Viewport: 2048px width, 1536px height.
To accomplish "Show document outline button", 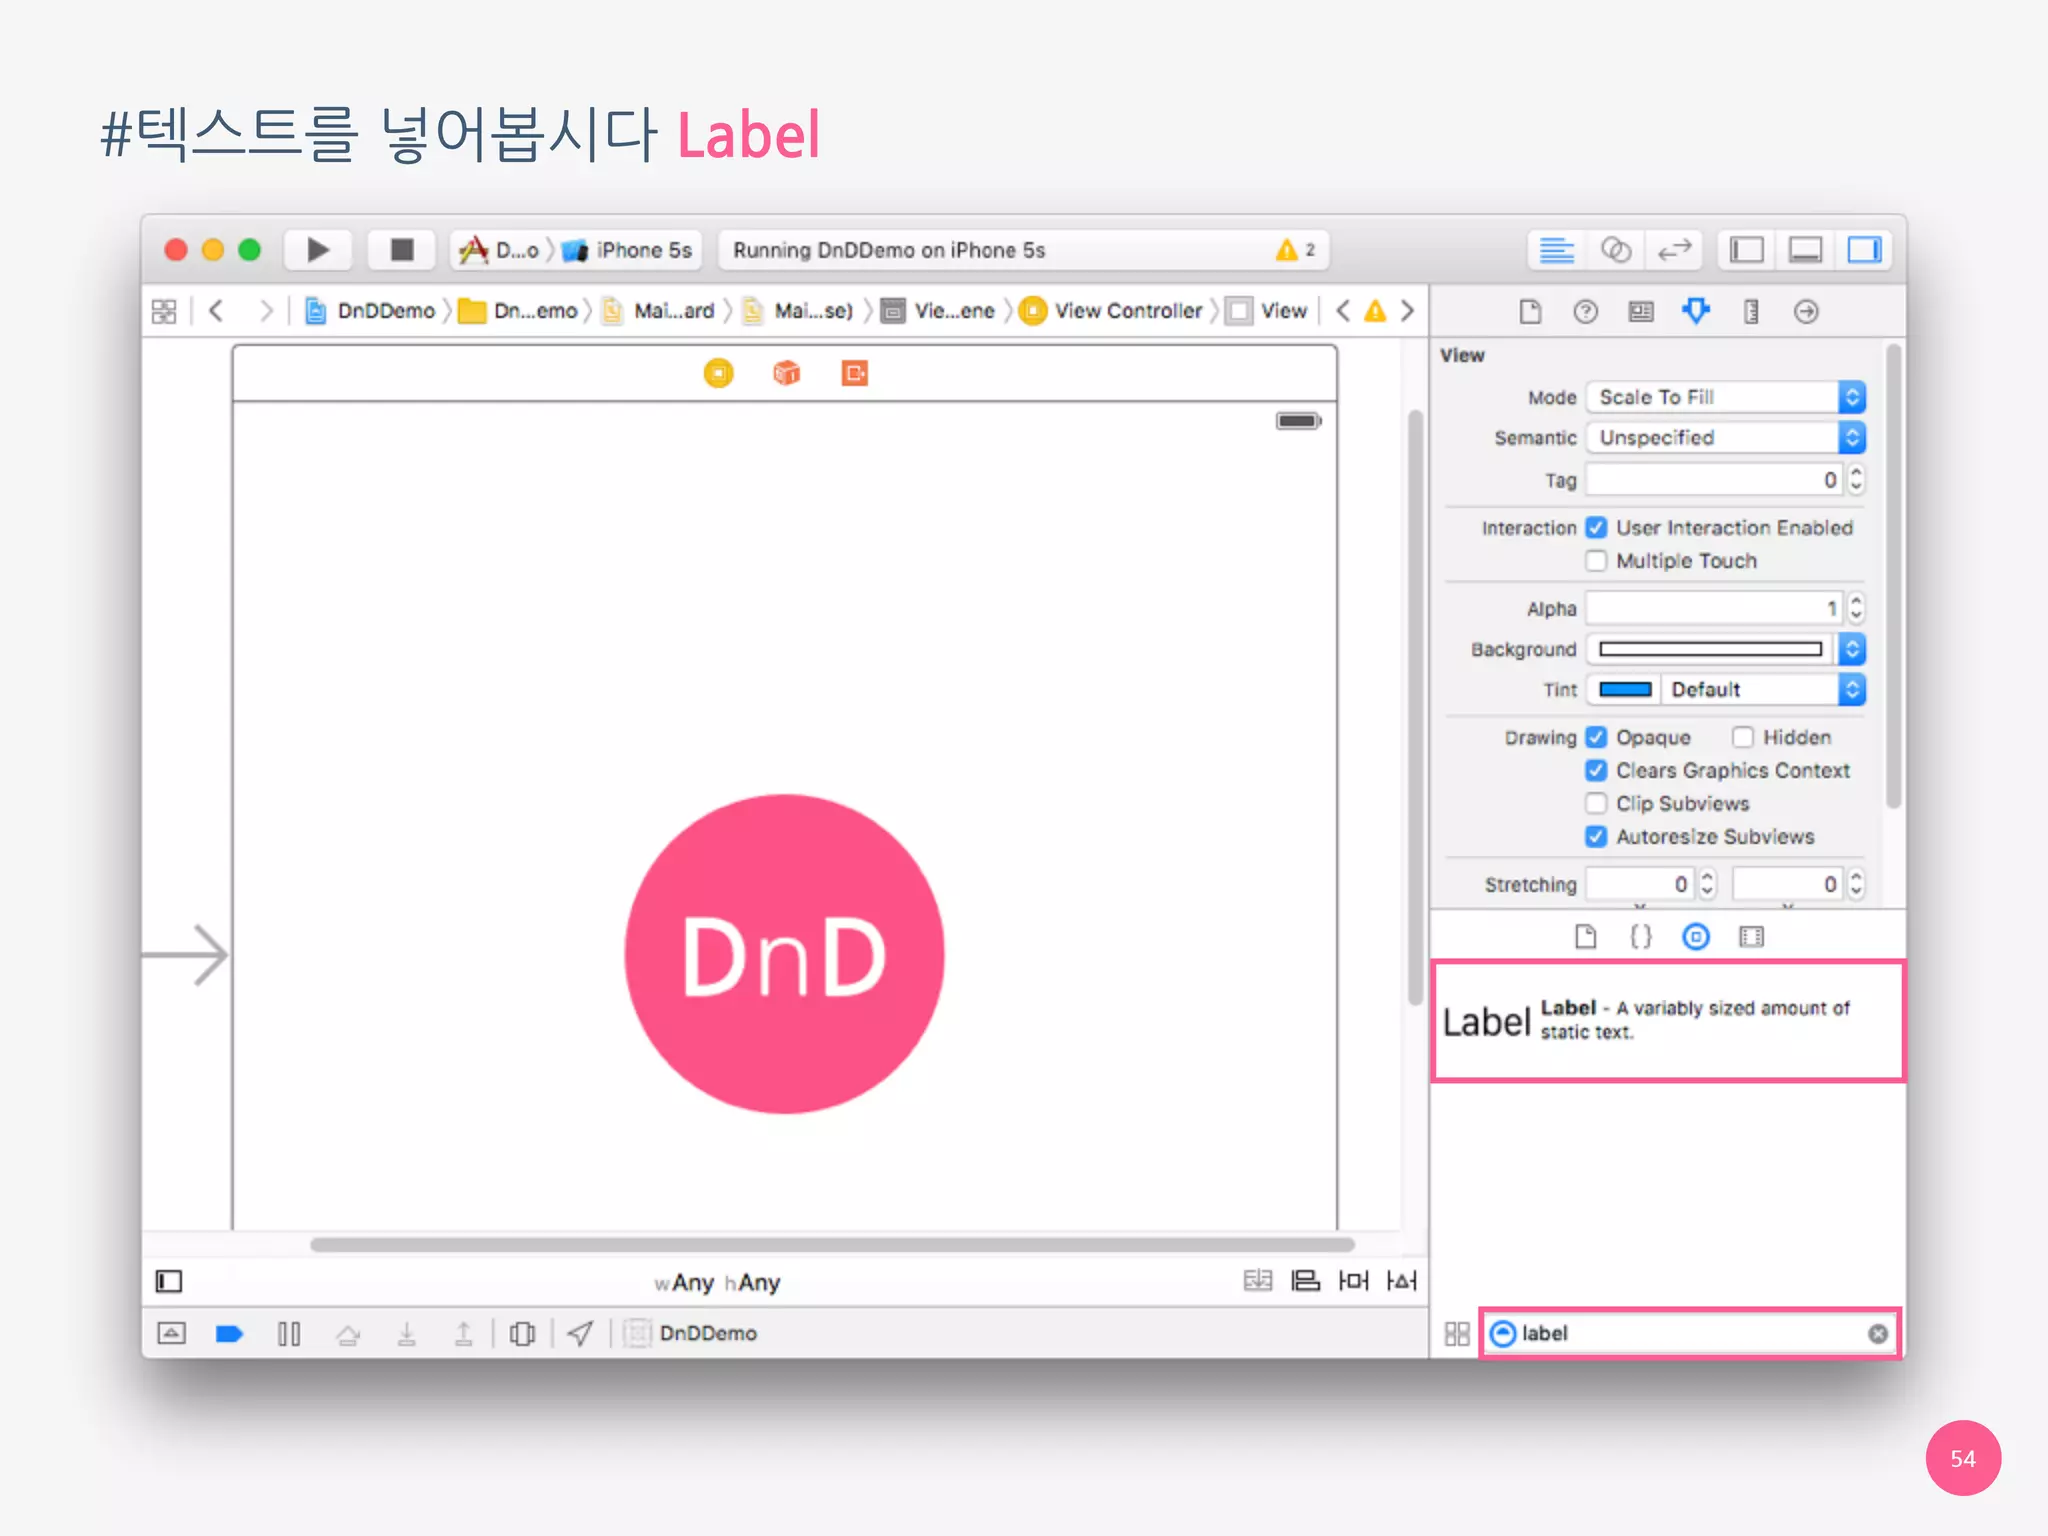I will pos(169,1282).
